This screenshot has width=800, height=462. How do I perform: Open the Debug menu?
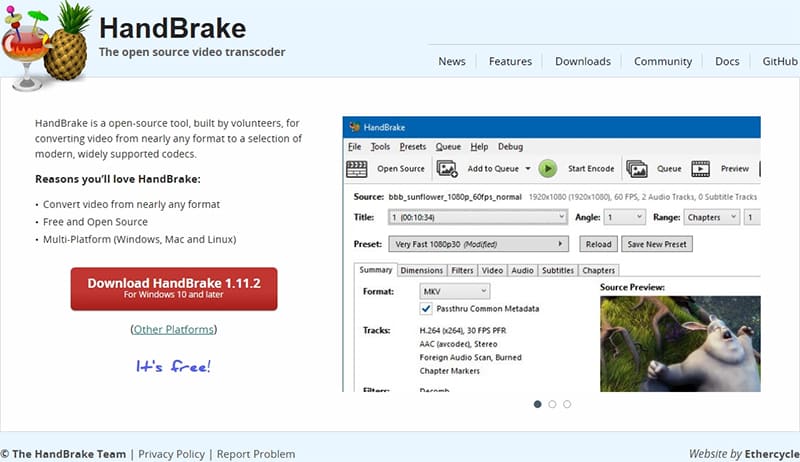[510, 147]
